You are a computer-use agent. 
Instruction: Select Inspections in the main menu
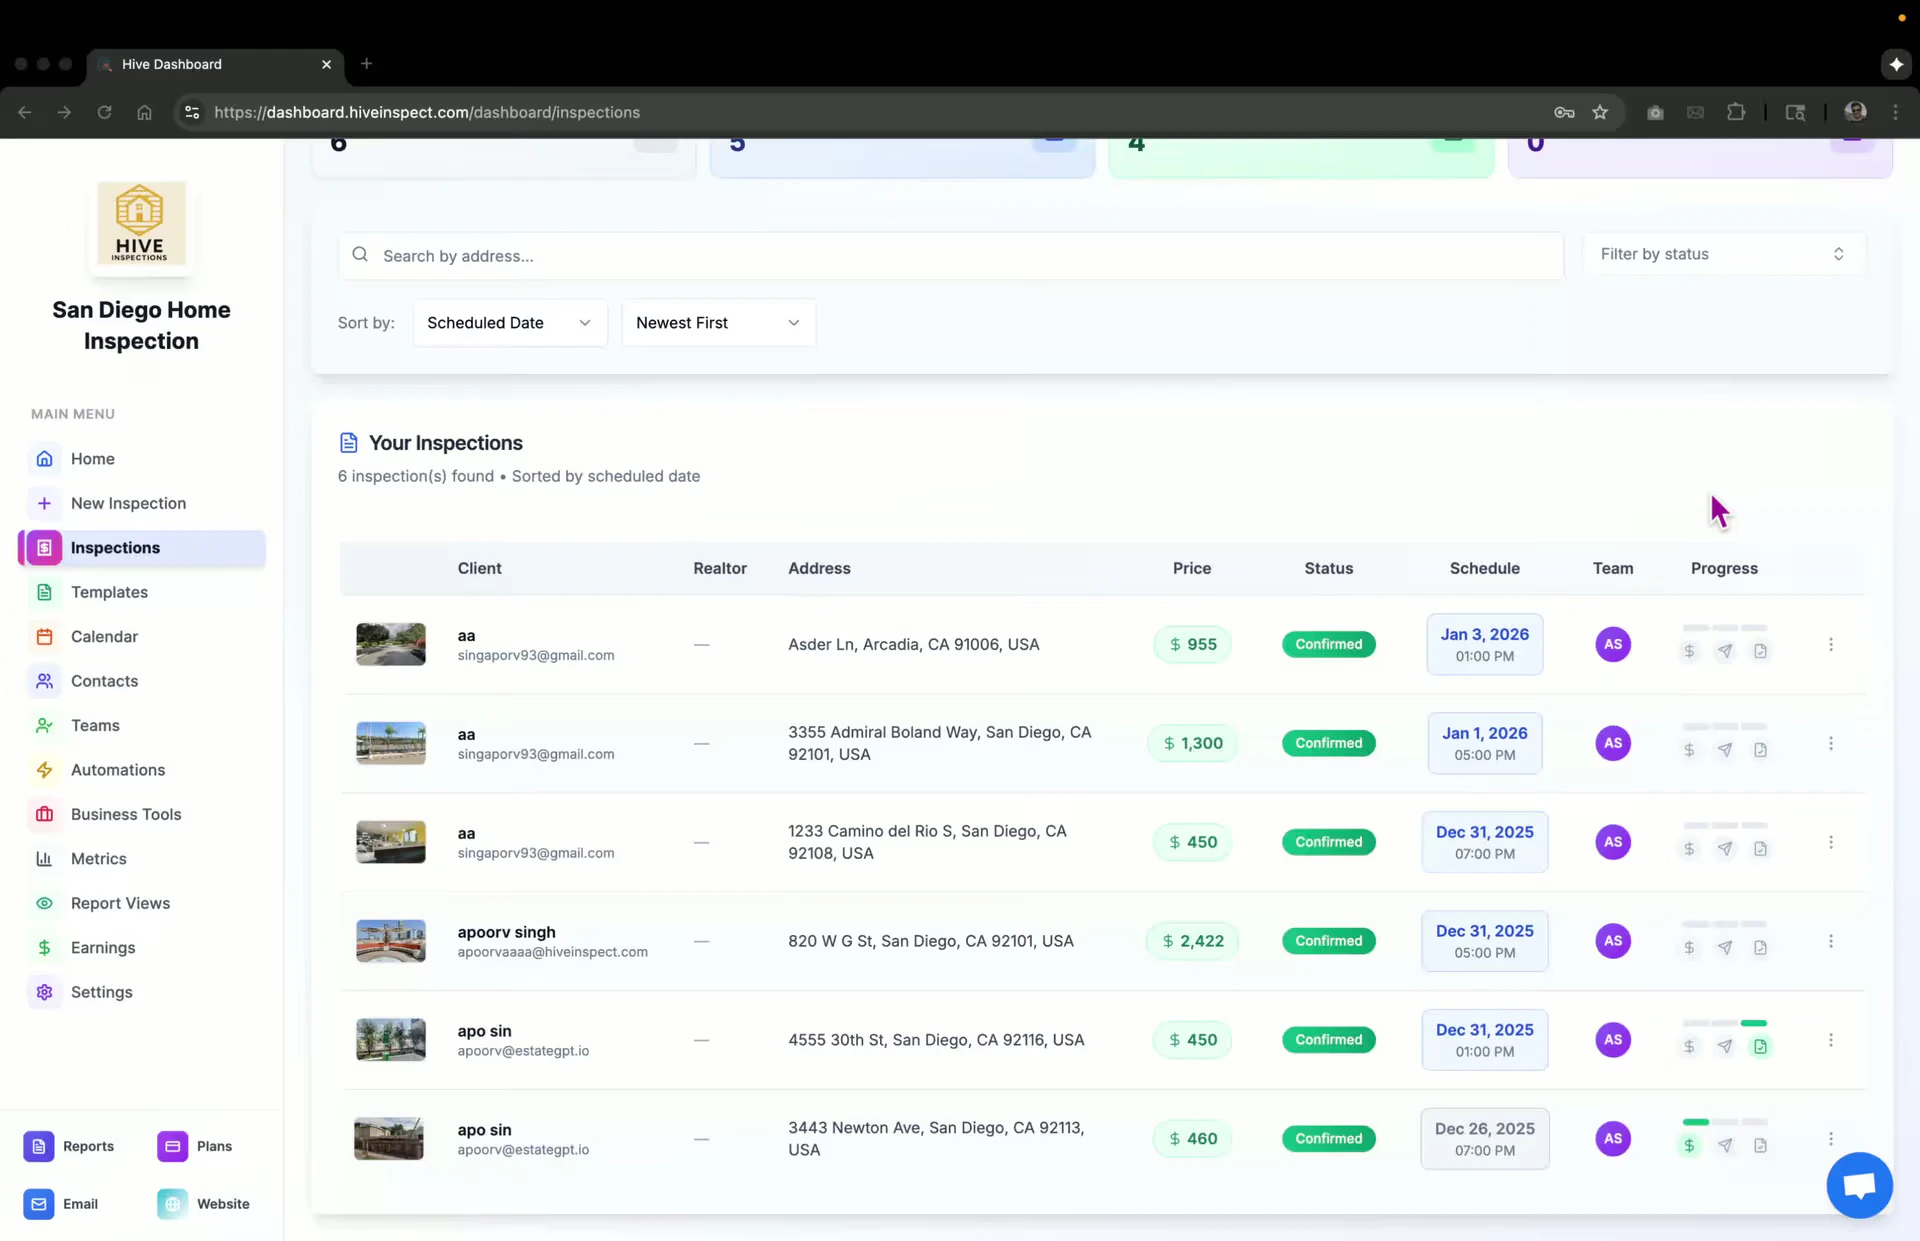(x=116, y=547)
